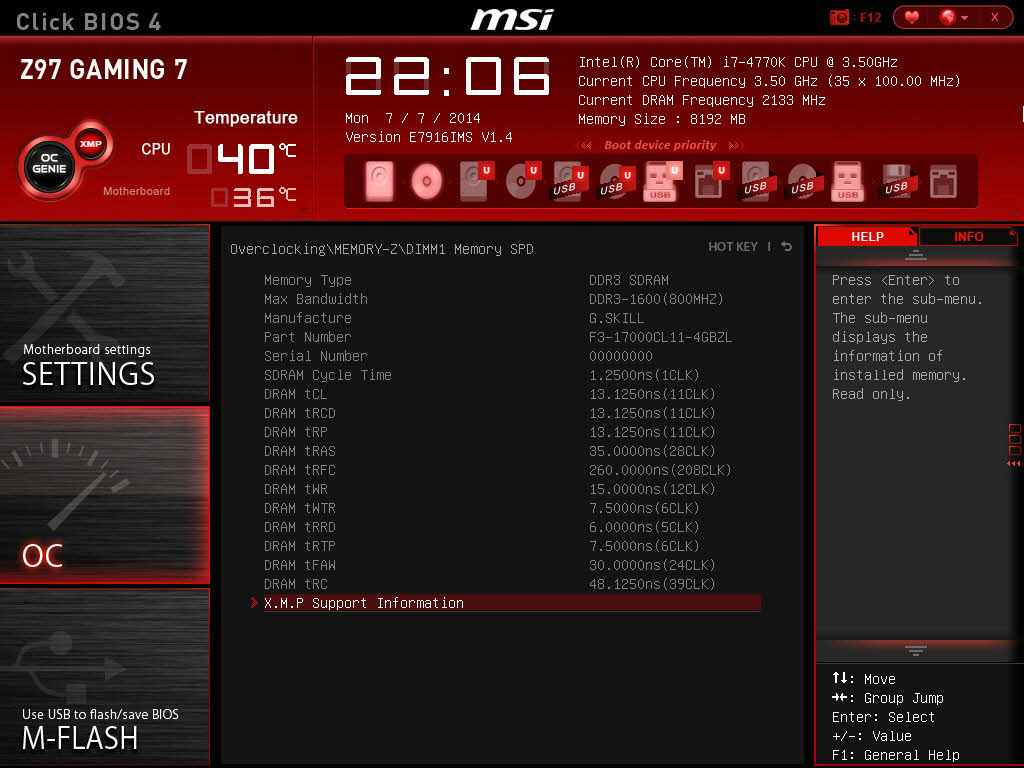Viewport: 1024px width, 768px height.
Task: Click the 'Manufacture' row label
Action: (x=308, y=318)
